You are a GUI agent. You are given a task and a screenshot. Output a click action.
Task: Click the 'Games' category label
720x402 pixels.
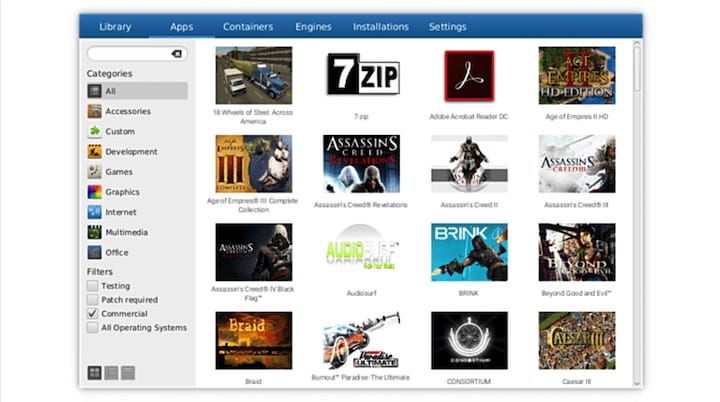[119, 172]
